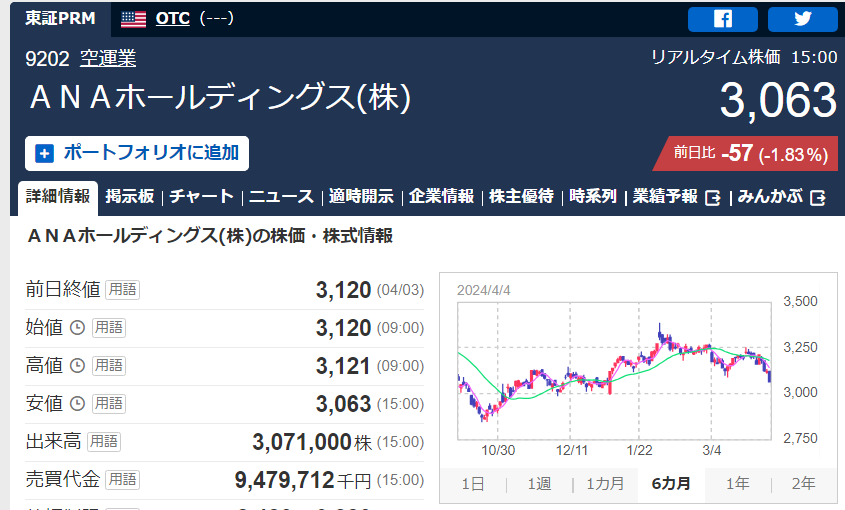This screenshot has height=510, width=845.
Task: Set chart range to 1日
Action: (473, 484)
